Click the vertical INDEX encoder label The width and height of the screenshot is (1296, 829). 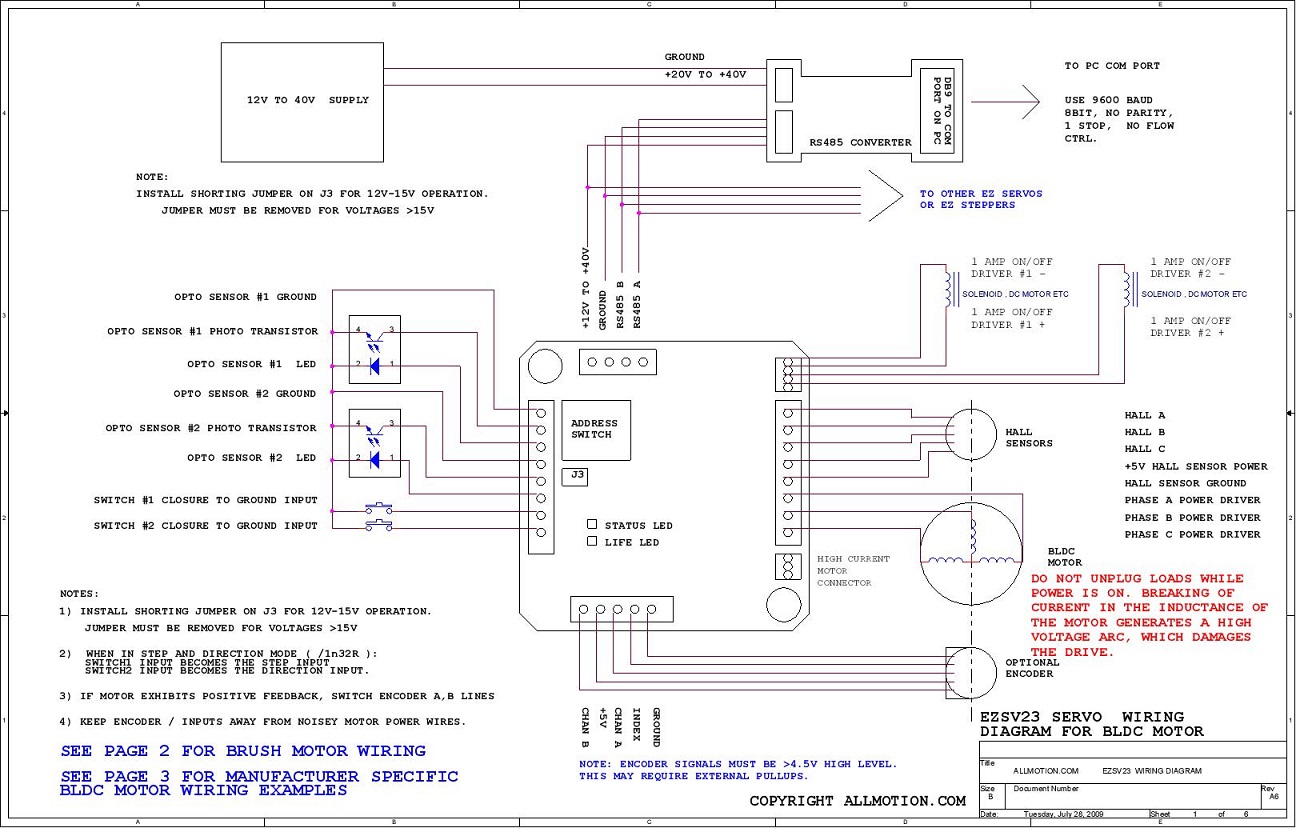pos(637,725)
